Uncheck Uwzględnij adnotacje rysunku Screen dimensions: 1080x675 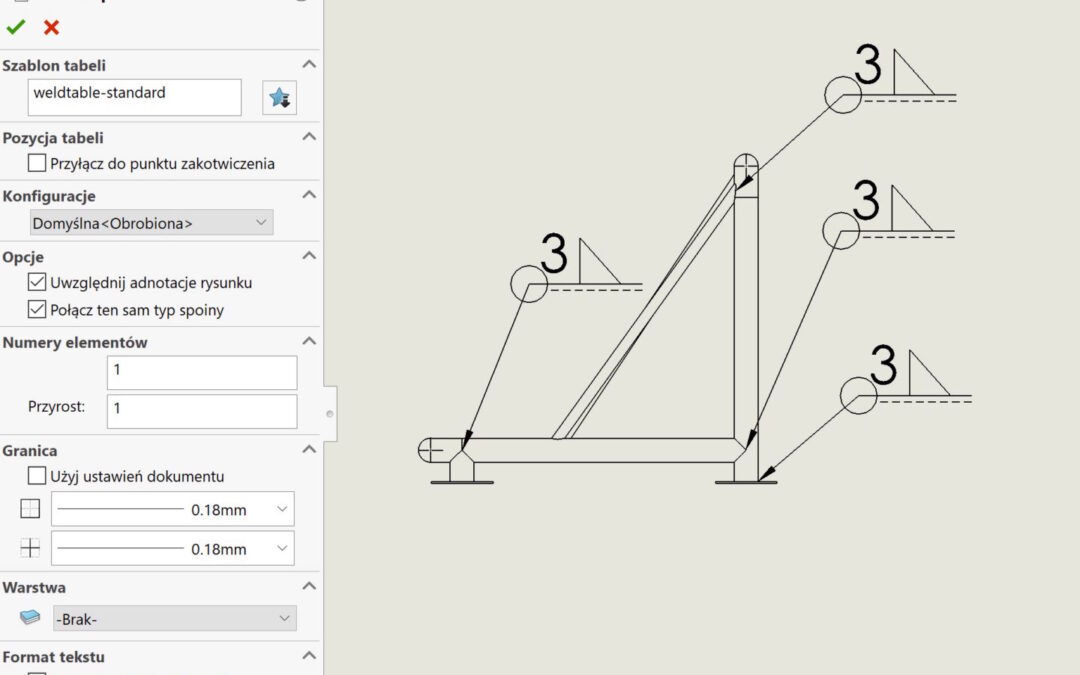(x=37, y=282)
